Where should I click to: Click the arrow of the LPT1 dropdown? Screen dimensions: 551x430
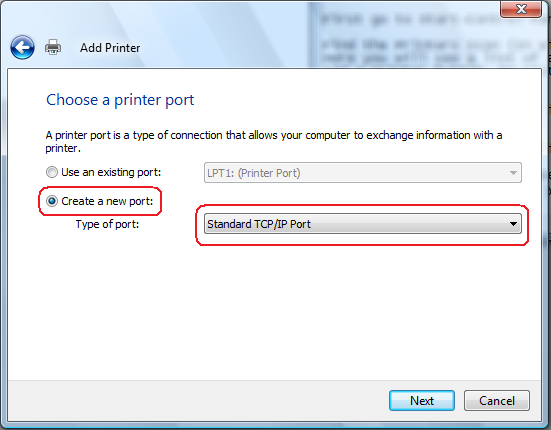coord(513,172)
